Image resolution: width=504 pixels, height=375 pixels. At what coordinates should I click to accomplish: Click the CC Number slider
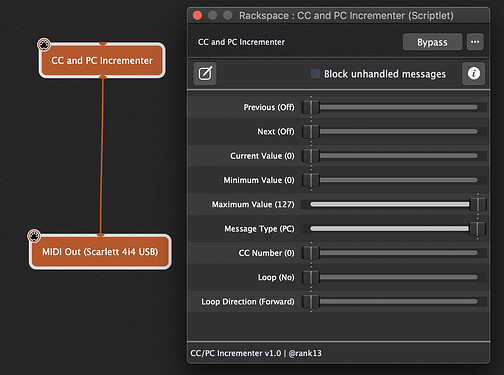pos(394,253)
